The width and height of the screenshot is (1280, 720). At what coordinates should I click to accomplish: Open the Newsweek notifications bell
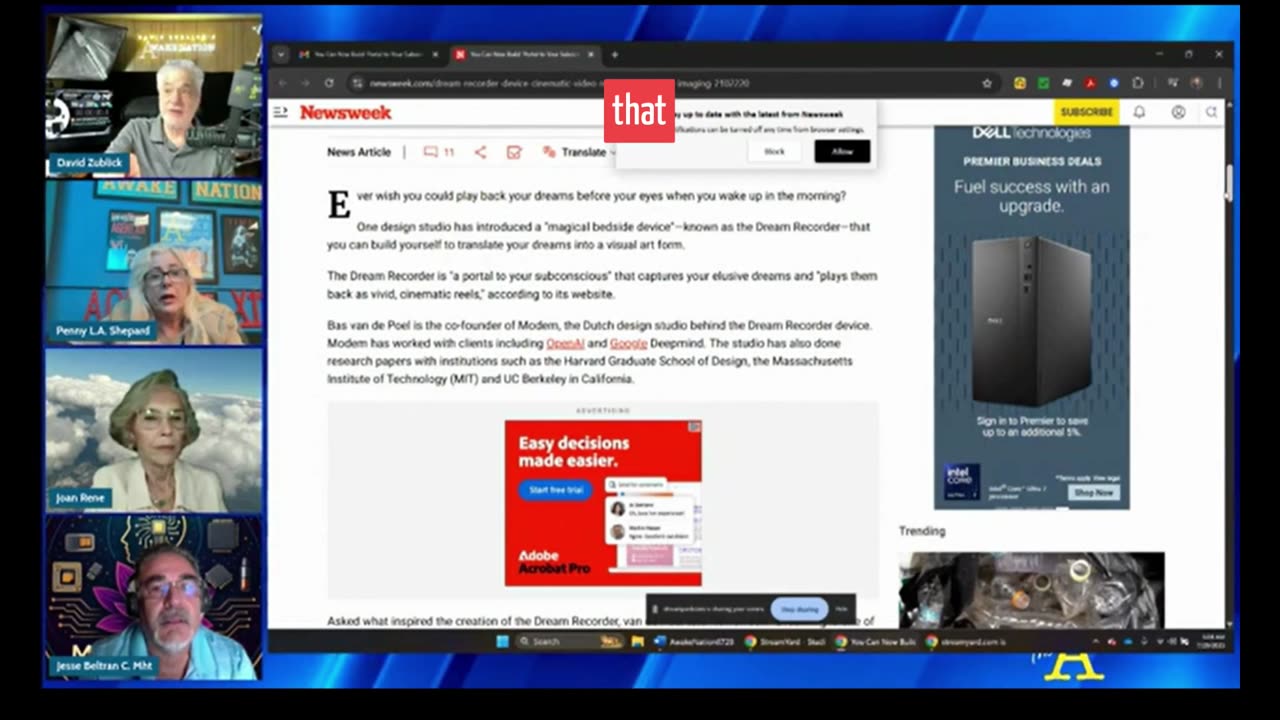click(x=1139, y=112)
